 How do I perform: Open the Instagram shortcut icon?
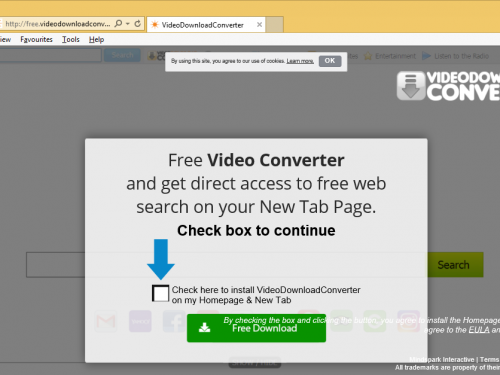pos(409,321)
